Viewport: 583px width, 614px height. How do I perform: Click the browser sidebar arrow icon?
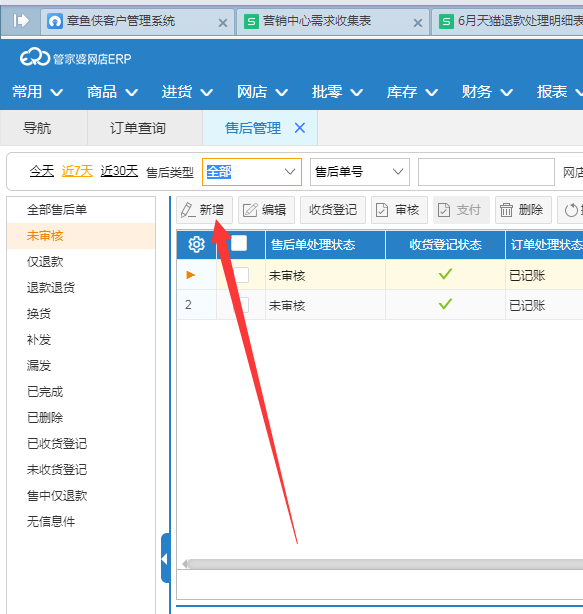pos(20,20)
